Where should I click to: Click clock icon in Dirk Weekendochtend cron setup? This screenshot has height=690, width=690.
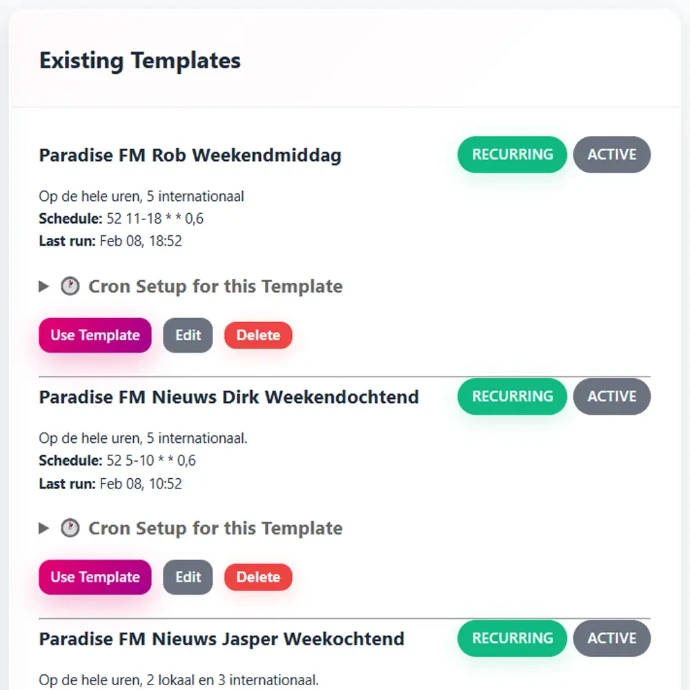[x=69, y=529]
